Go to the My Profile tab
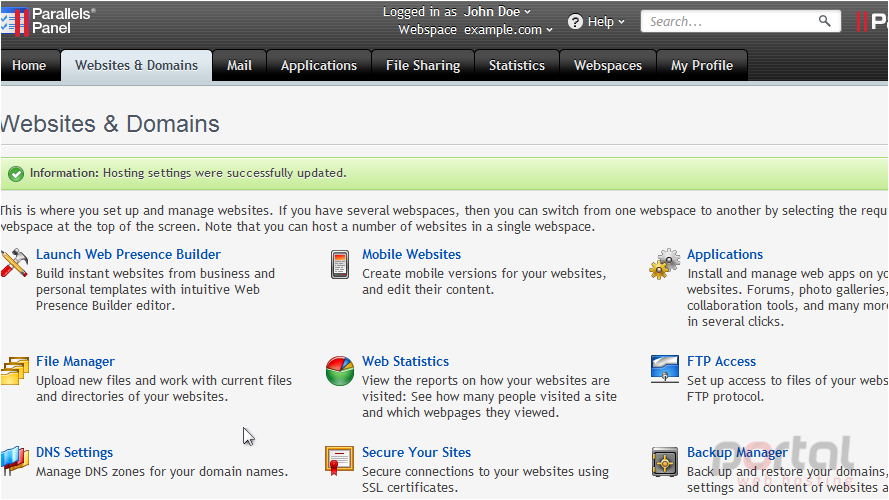Viewport: 889px width, 500px height. (702, 65)
